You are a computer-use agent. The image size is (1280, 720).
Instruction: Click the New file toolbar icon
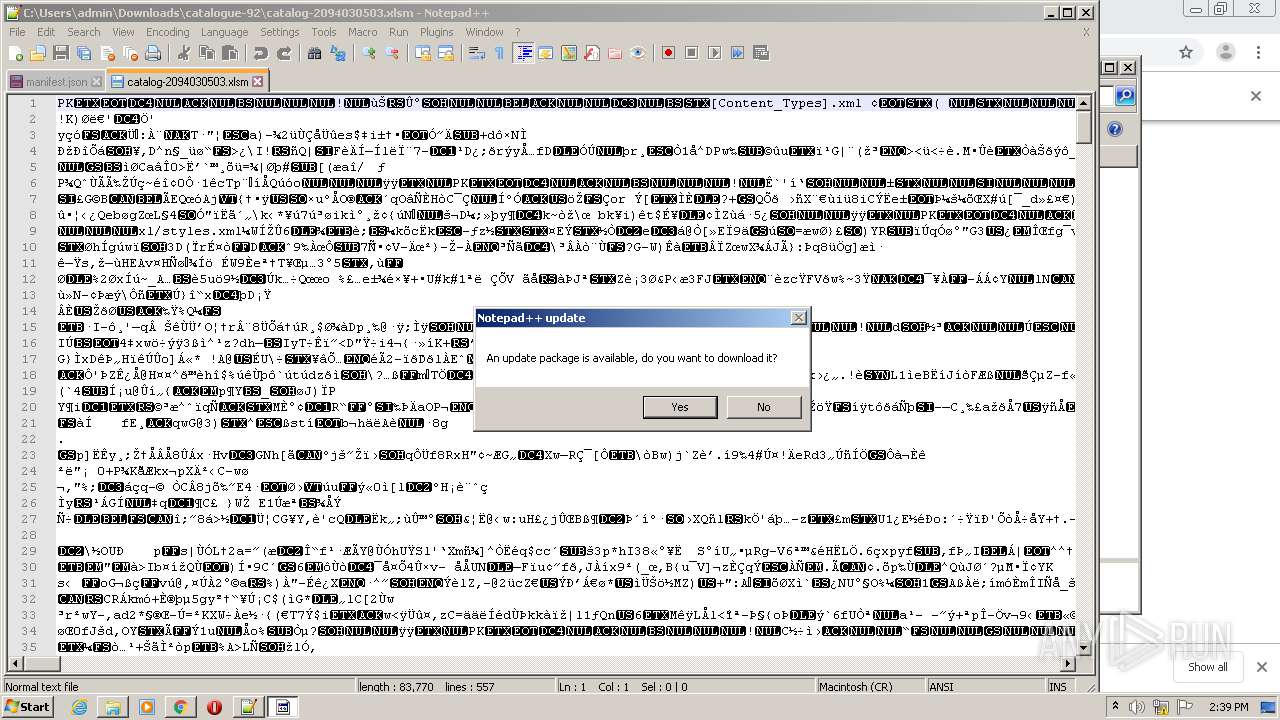15,53
